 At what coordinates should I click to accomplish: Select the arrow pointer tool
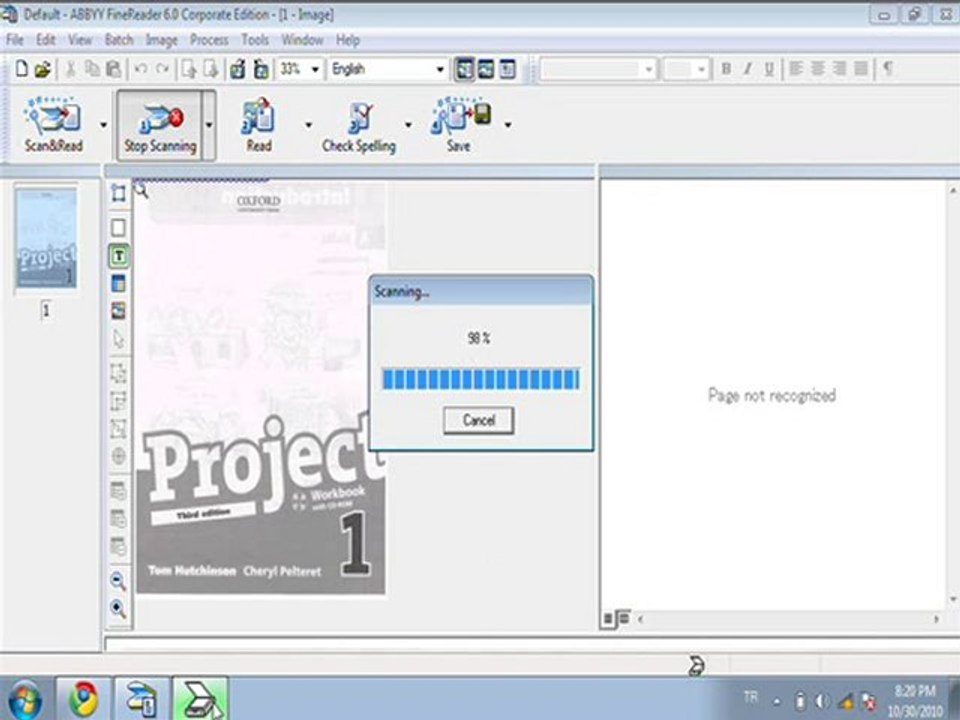click(x=119, y=339)
